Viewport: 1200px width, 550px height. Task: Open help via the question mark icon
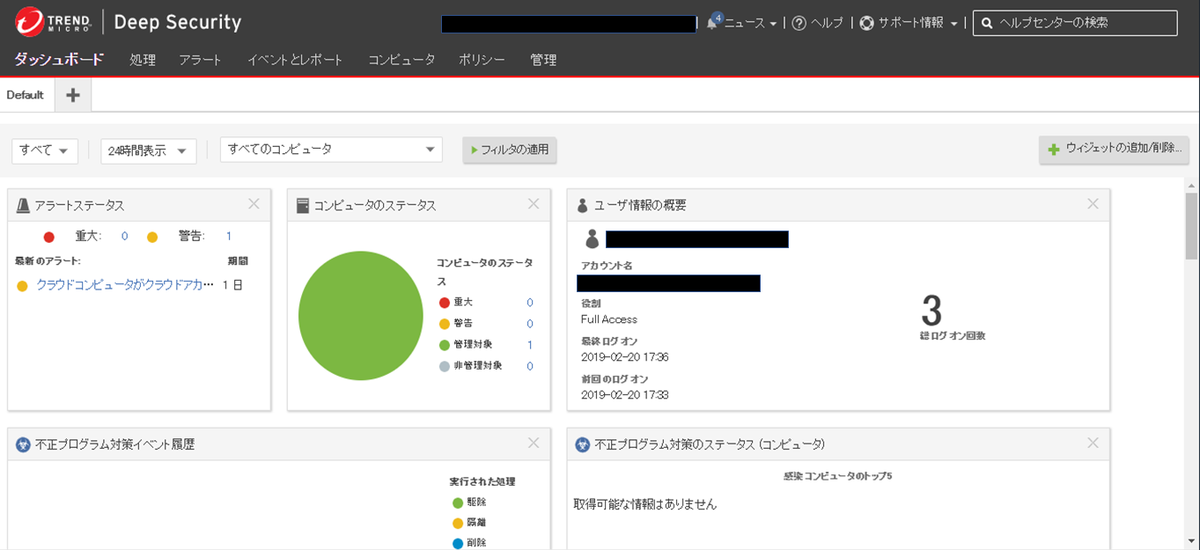[799, 23]
